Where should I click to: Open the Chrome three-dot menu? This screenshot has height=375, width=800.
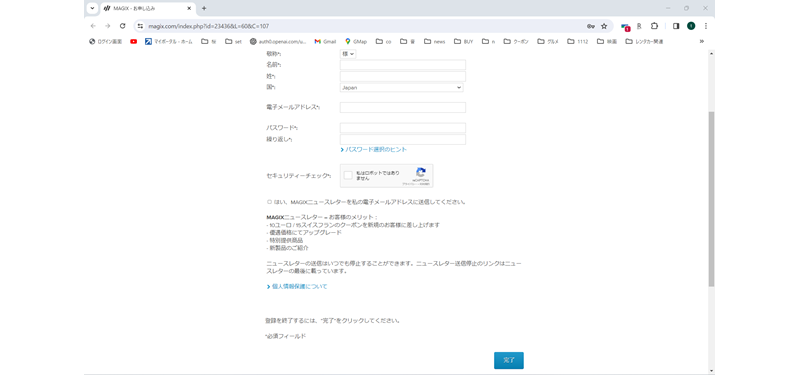706,26
